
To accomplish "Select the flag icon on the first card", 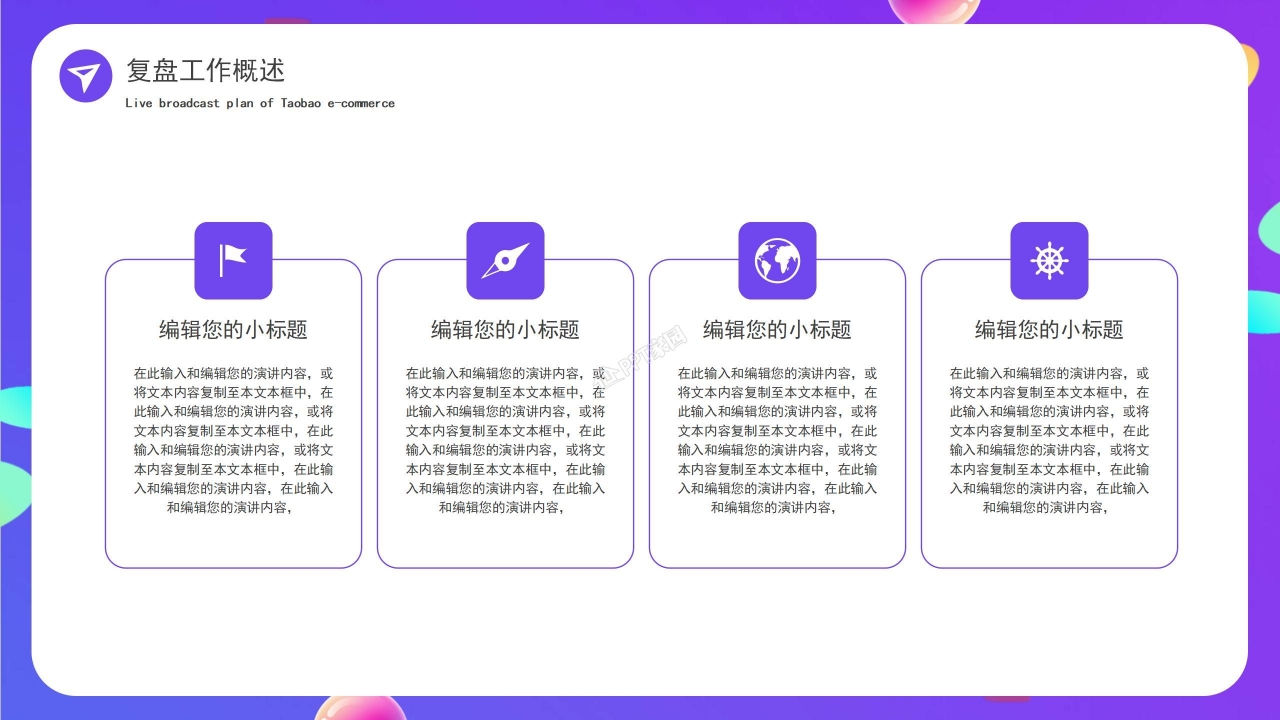I will 233,261.
